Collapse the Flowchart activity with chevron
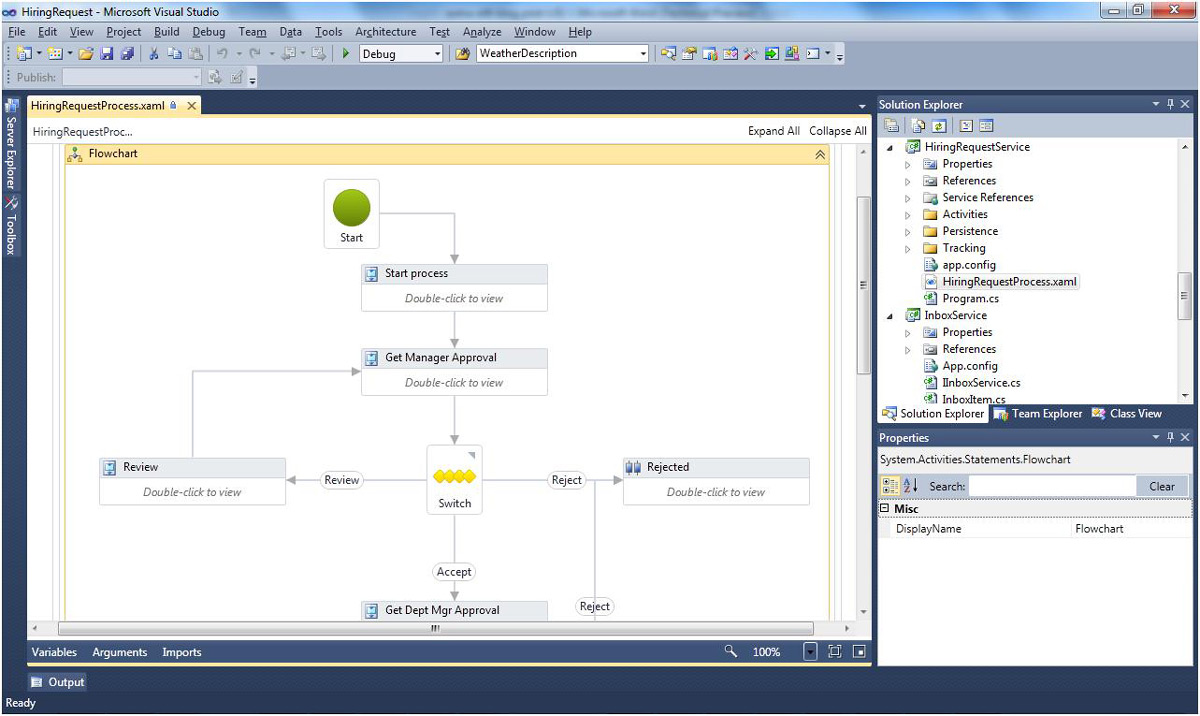 (x=820, y=155)
